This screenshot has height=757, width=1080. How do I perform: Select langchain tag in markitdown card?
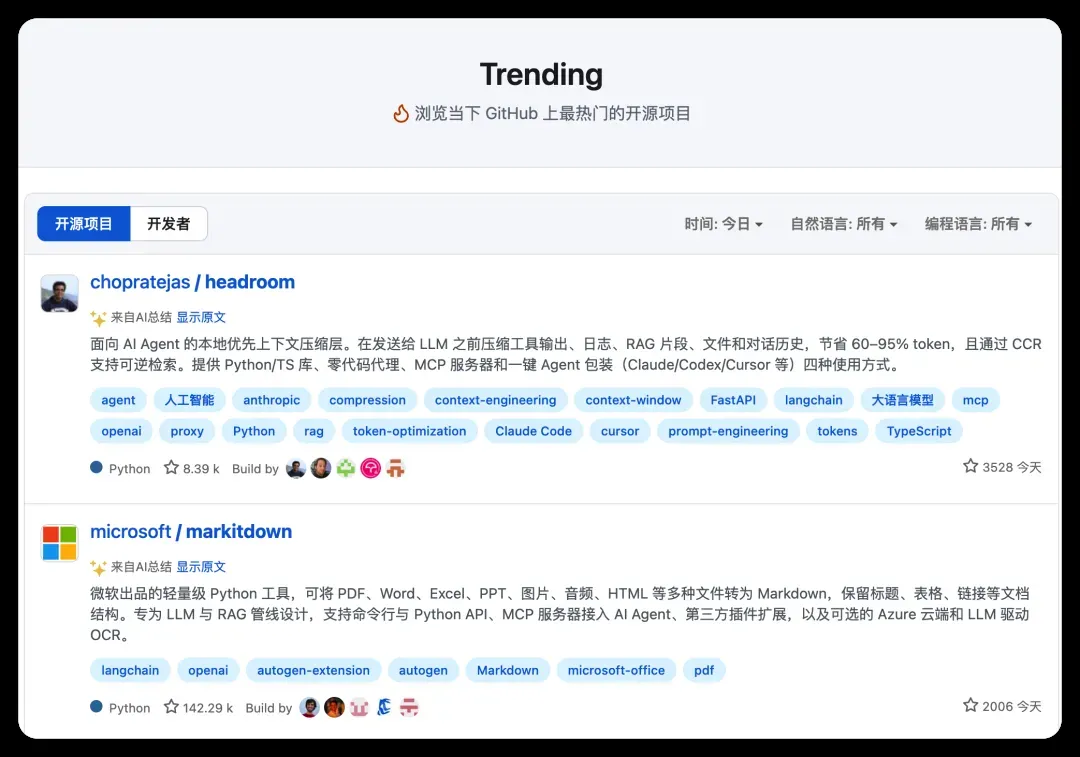pos(130,670)
